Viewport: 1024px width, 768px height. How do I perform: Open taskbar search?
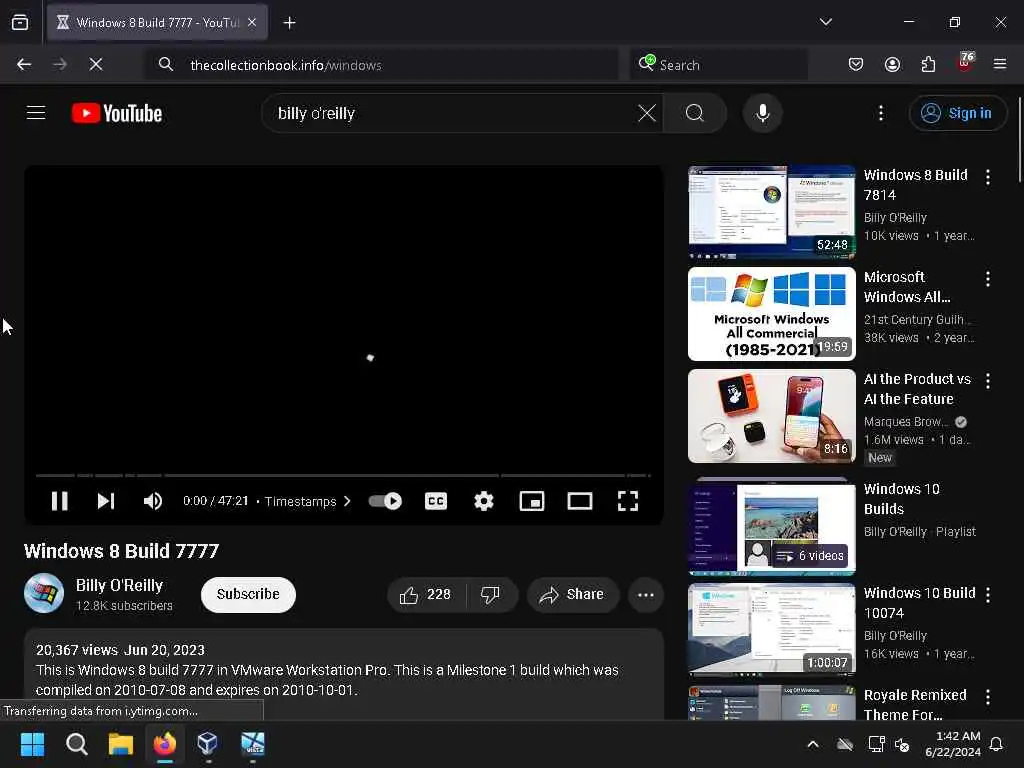[x=76, y=743]
